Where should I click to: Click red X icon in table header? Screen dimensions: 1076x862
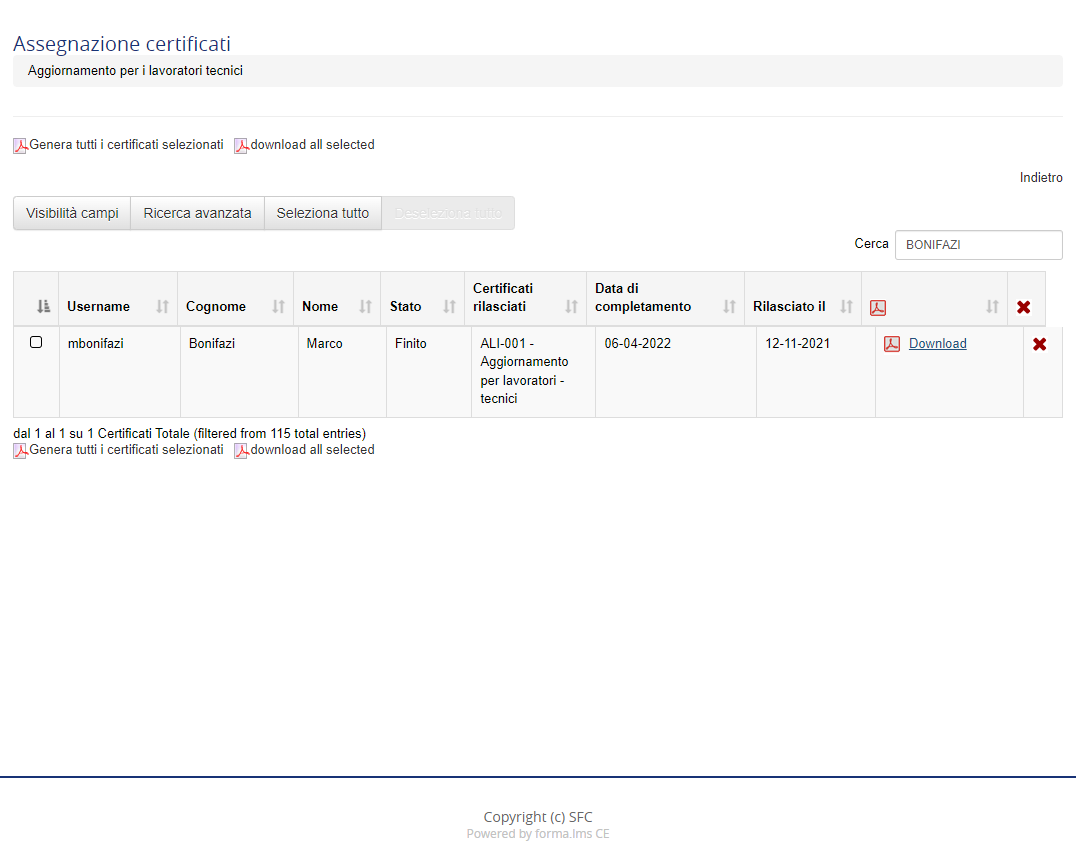click(x=1023, y=307)
